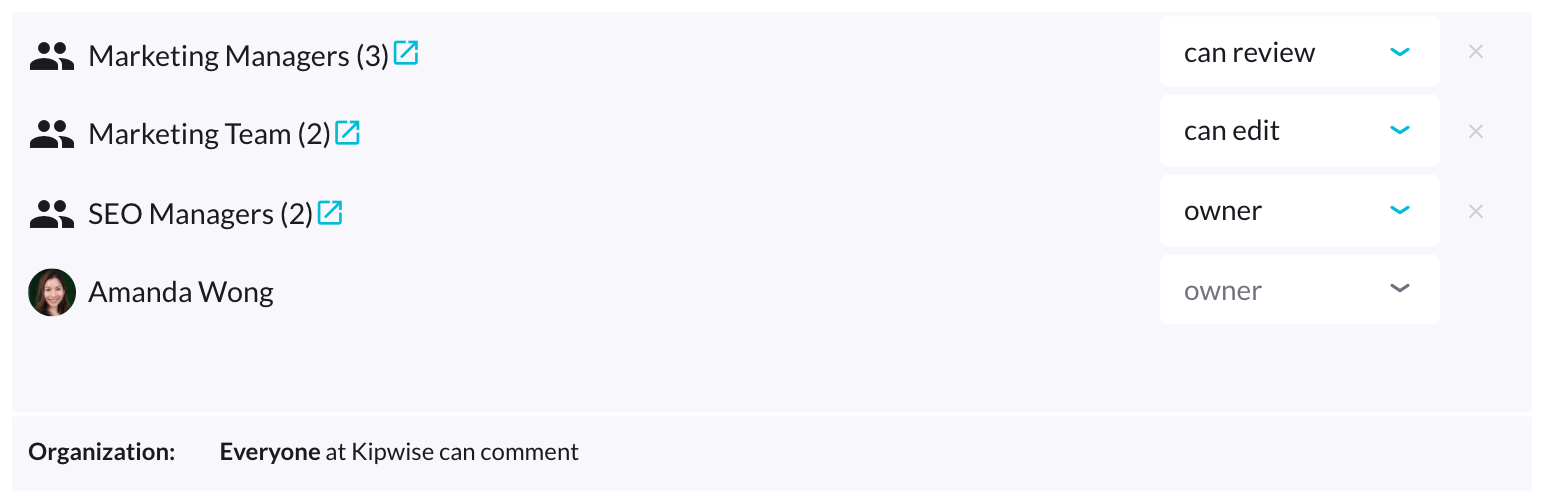This screenshot has width=1544, height=500.
Task: Open Marketing Managers group external link icon
Action: (406, 53)
